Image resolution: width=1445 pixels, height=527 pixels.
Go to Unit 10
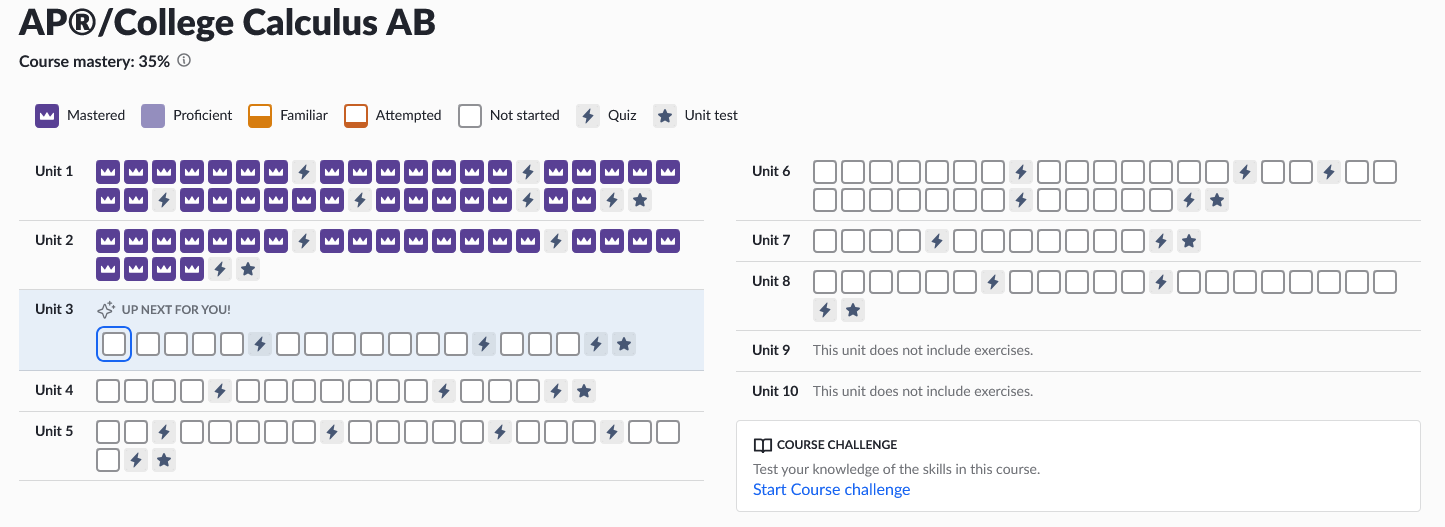coord(775,391)
